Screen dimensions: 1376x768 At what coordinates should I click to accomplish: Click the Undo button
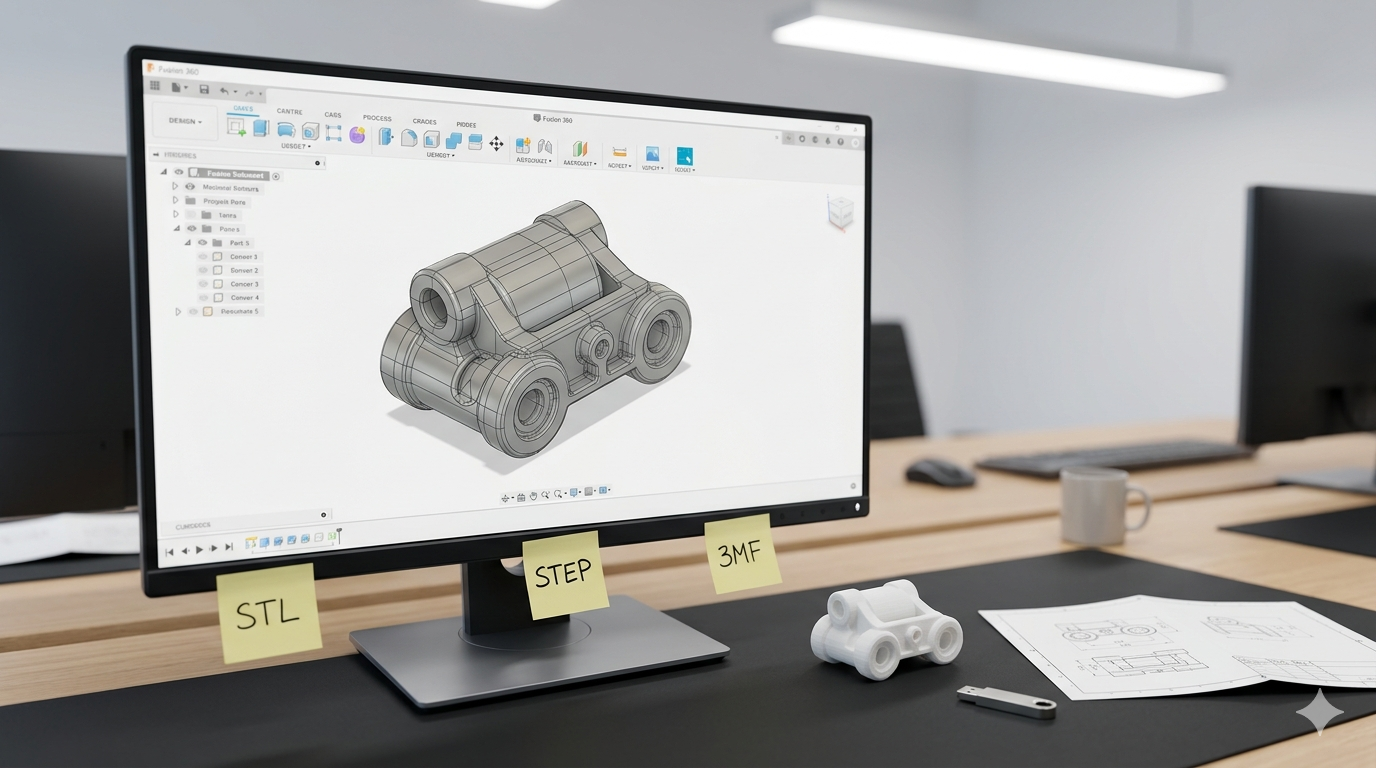[x=224, y=90]
